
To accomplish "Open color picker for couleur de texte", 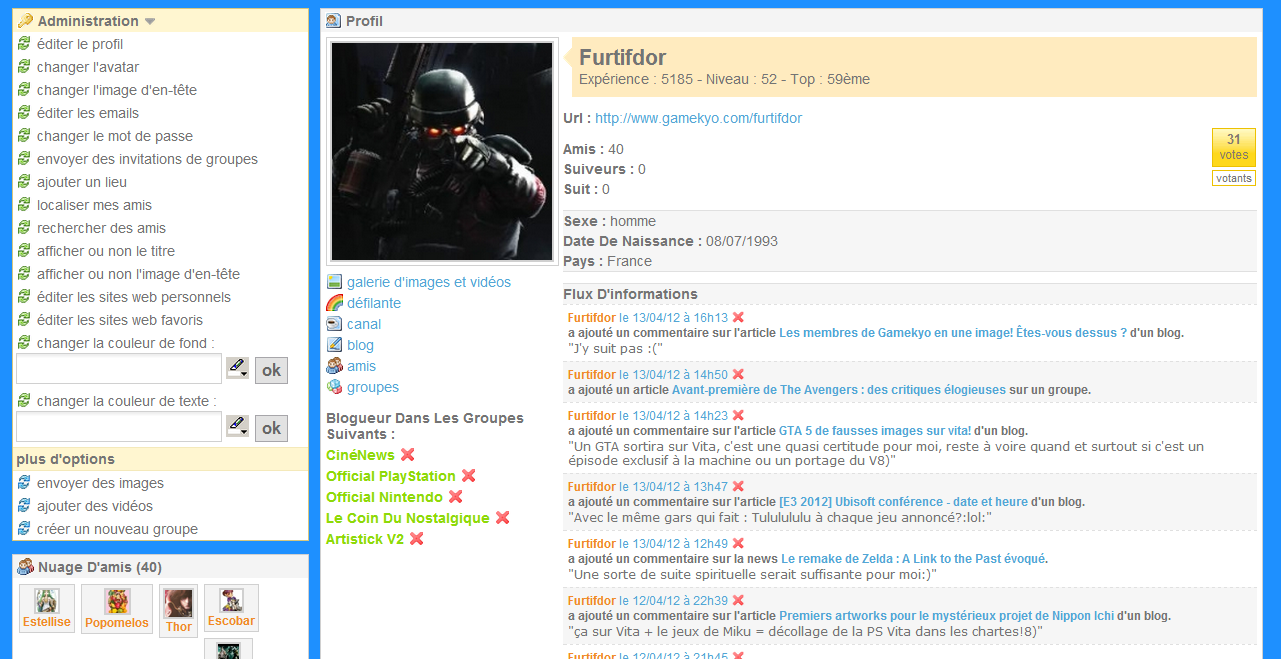I will pos(237,427).
